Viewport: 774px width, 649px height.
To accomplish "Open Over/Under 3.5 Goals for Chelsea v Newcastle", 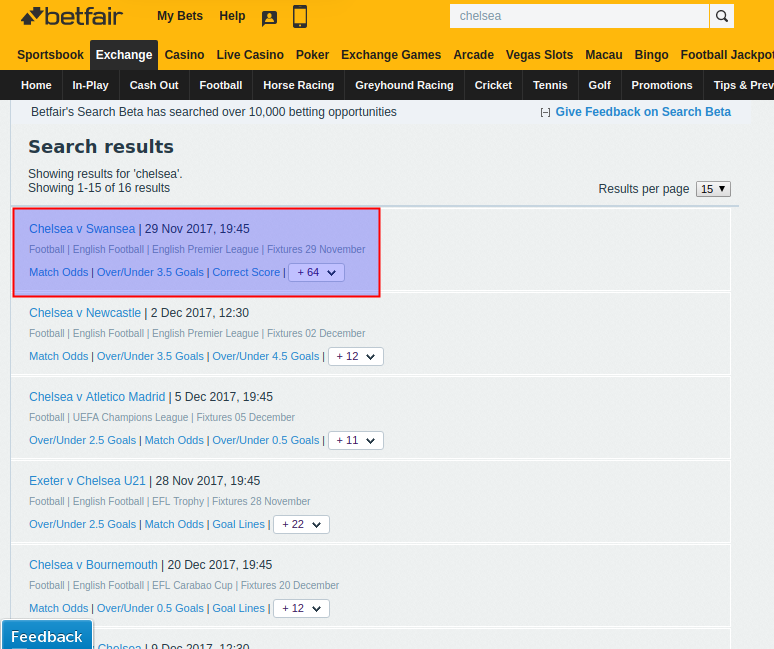I will (150, 356).
